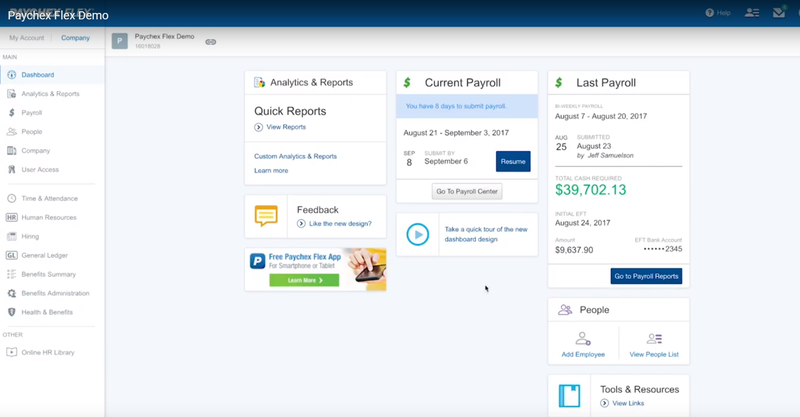This screenshot has height=417, width=800.
Task: Open the View People List link text
Action: pyautogui.click(x=654, y=354)
